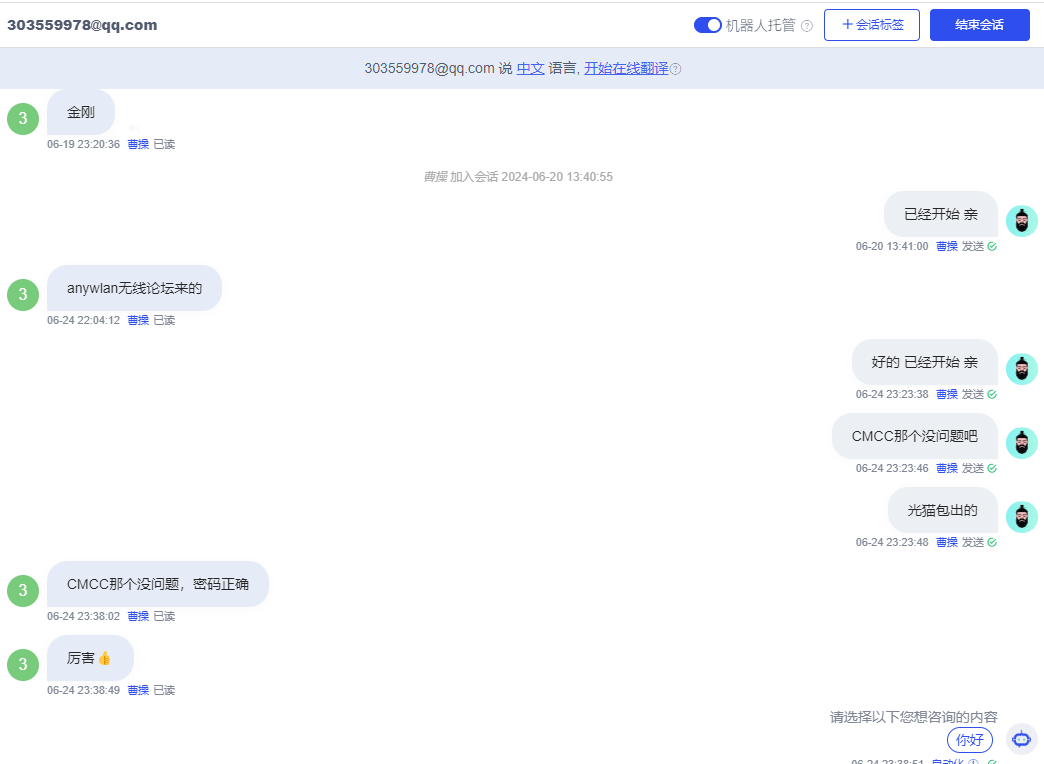Check sent-status icon at 06-24 23:23:46
The width and height of the screenshot is (1044, 764).
[992, 468]
